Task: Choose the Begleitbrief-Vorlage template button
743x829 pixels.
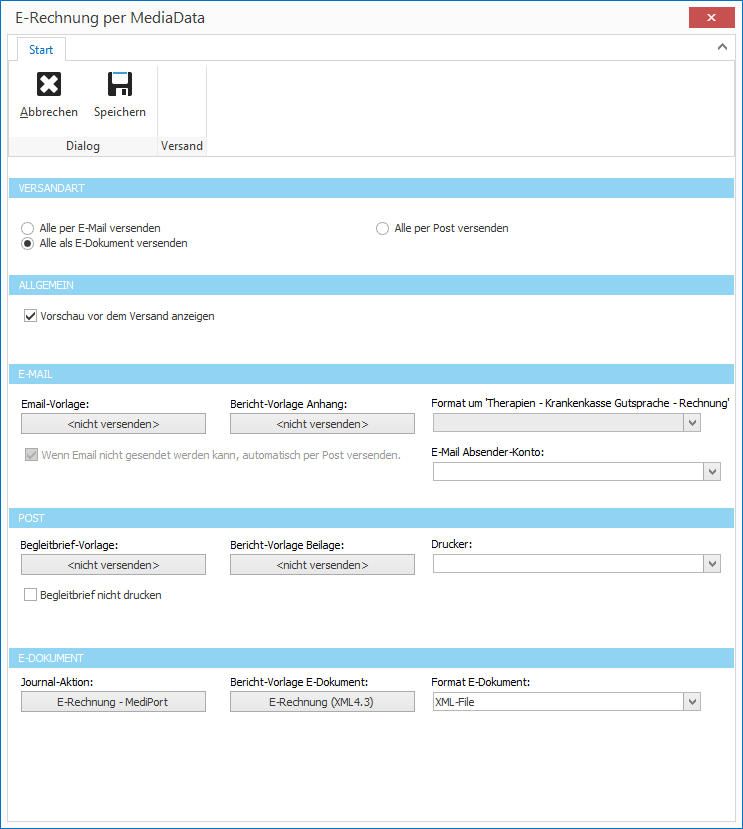Action: pyautogui.click(x=113, y=565)
